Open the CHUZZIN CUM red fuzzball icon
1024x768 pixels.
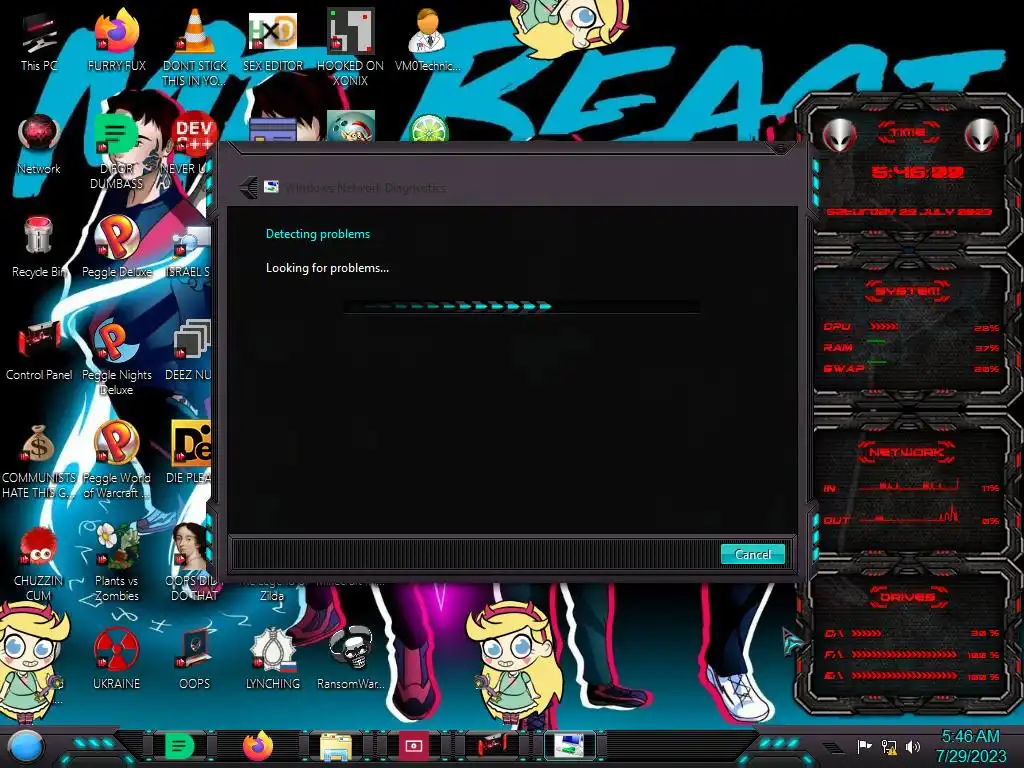click(x=39, y=563)
